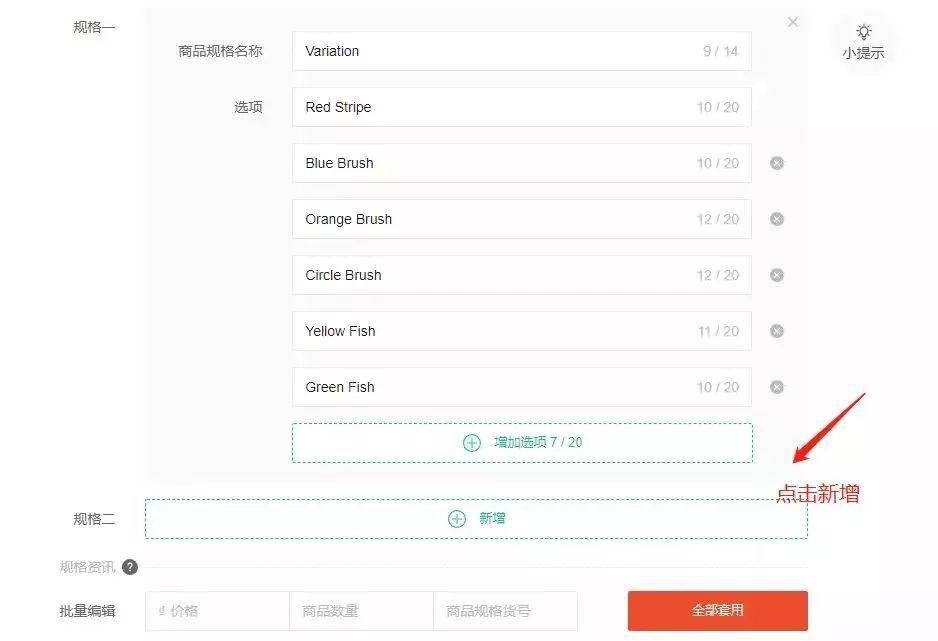Focus the 商品规格货号 batch field
This screenshot has height=641, width=938.
pos(505,611)
